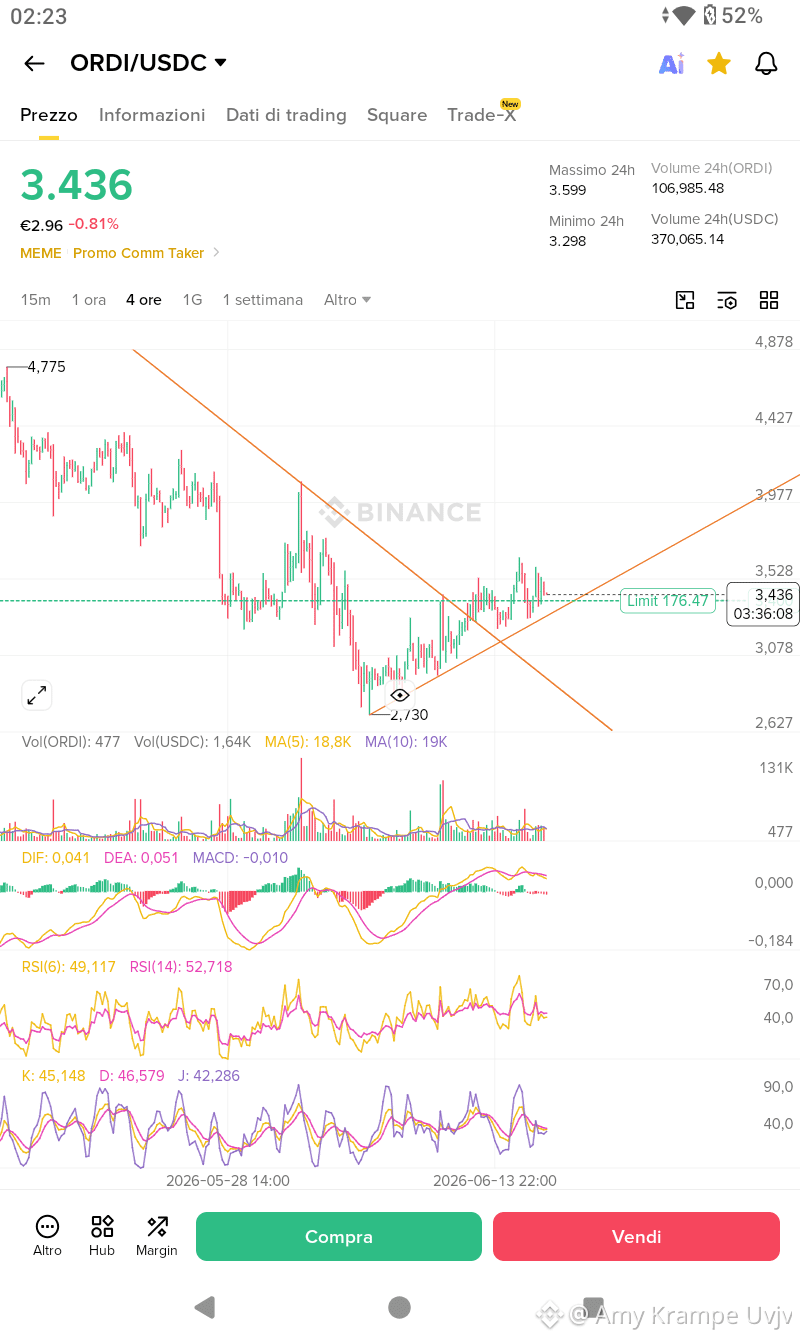The image size is (800, 1340).
Task: Expand chart to fullscreen
Action: pos(37,695)
